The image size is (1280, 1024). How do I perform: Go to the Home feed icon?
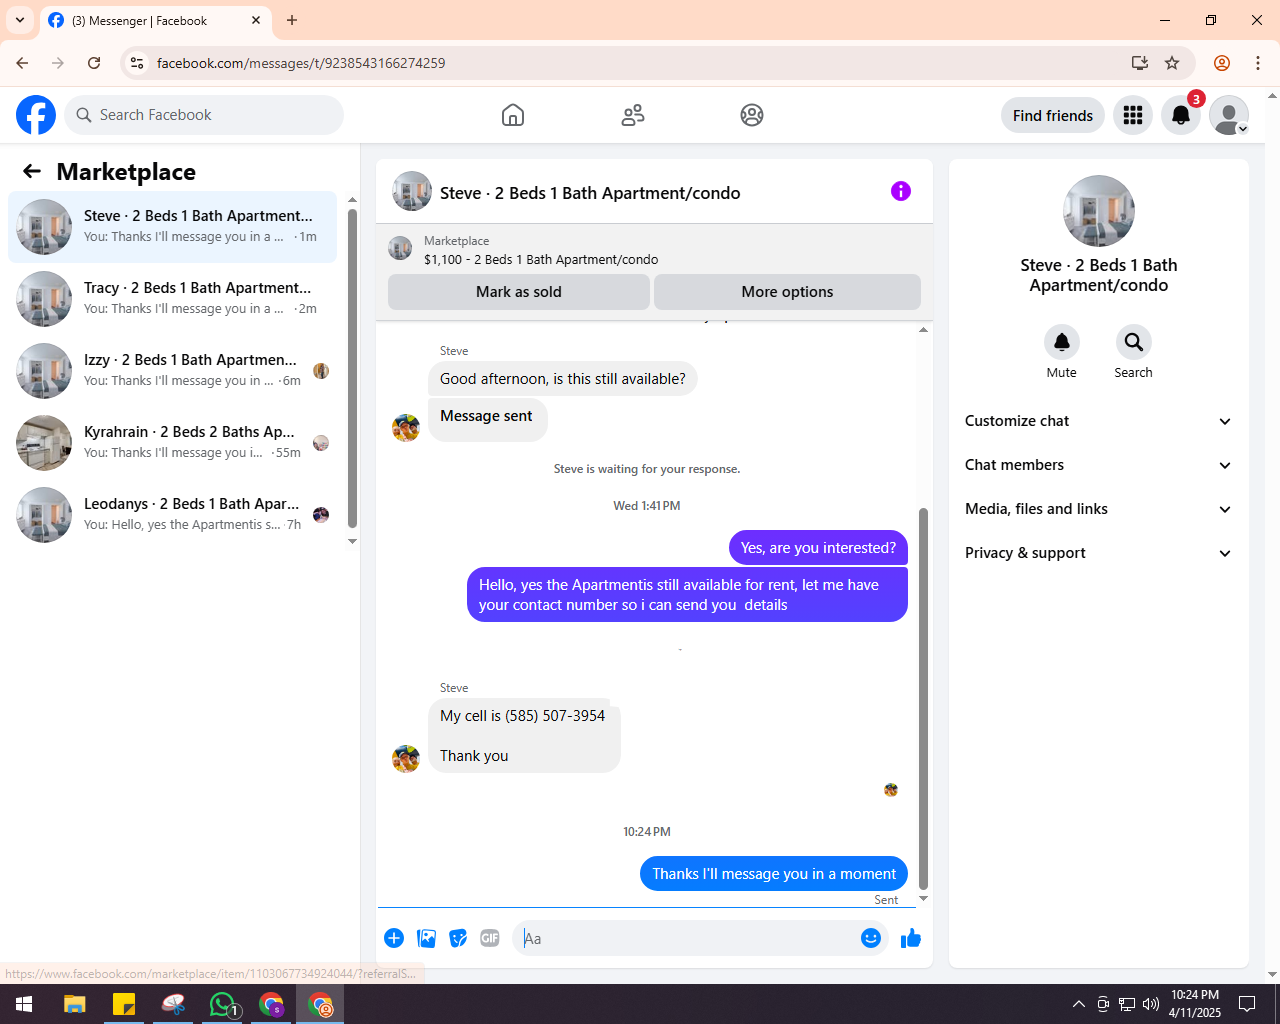[x=513, y=115]
